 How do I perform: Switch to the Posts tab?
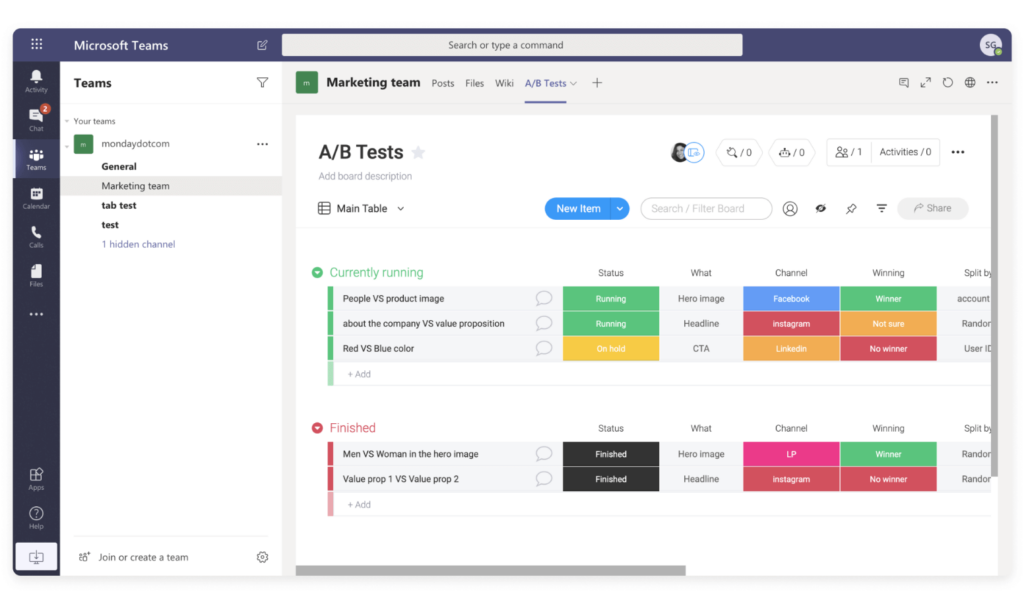click(443, 83)
